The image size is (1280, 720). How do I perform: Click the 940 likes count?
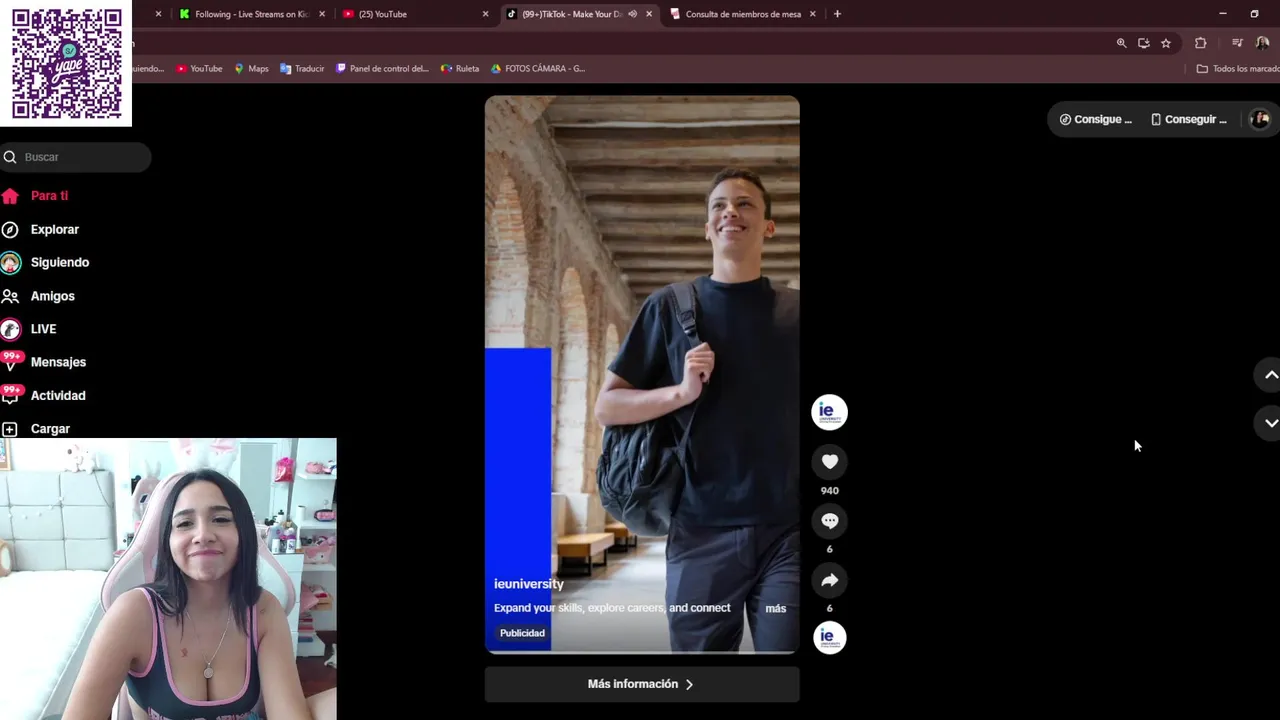[x=829, y=491]
